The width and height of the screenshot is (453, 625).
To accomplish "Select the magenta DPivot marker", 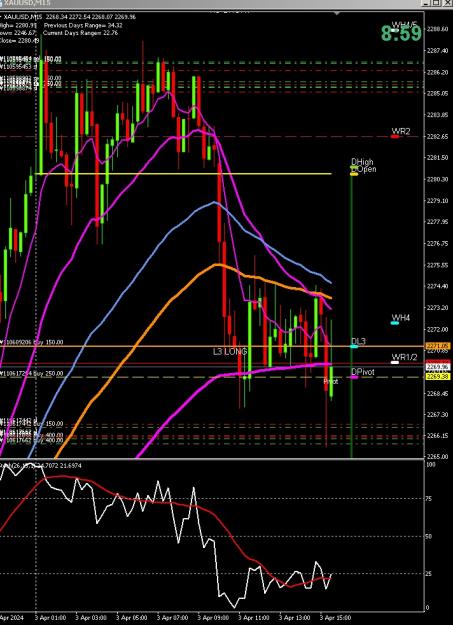I will coord(354,377).
